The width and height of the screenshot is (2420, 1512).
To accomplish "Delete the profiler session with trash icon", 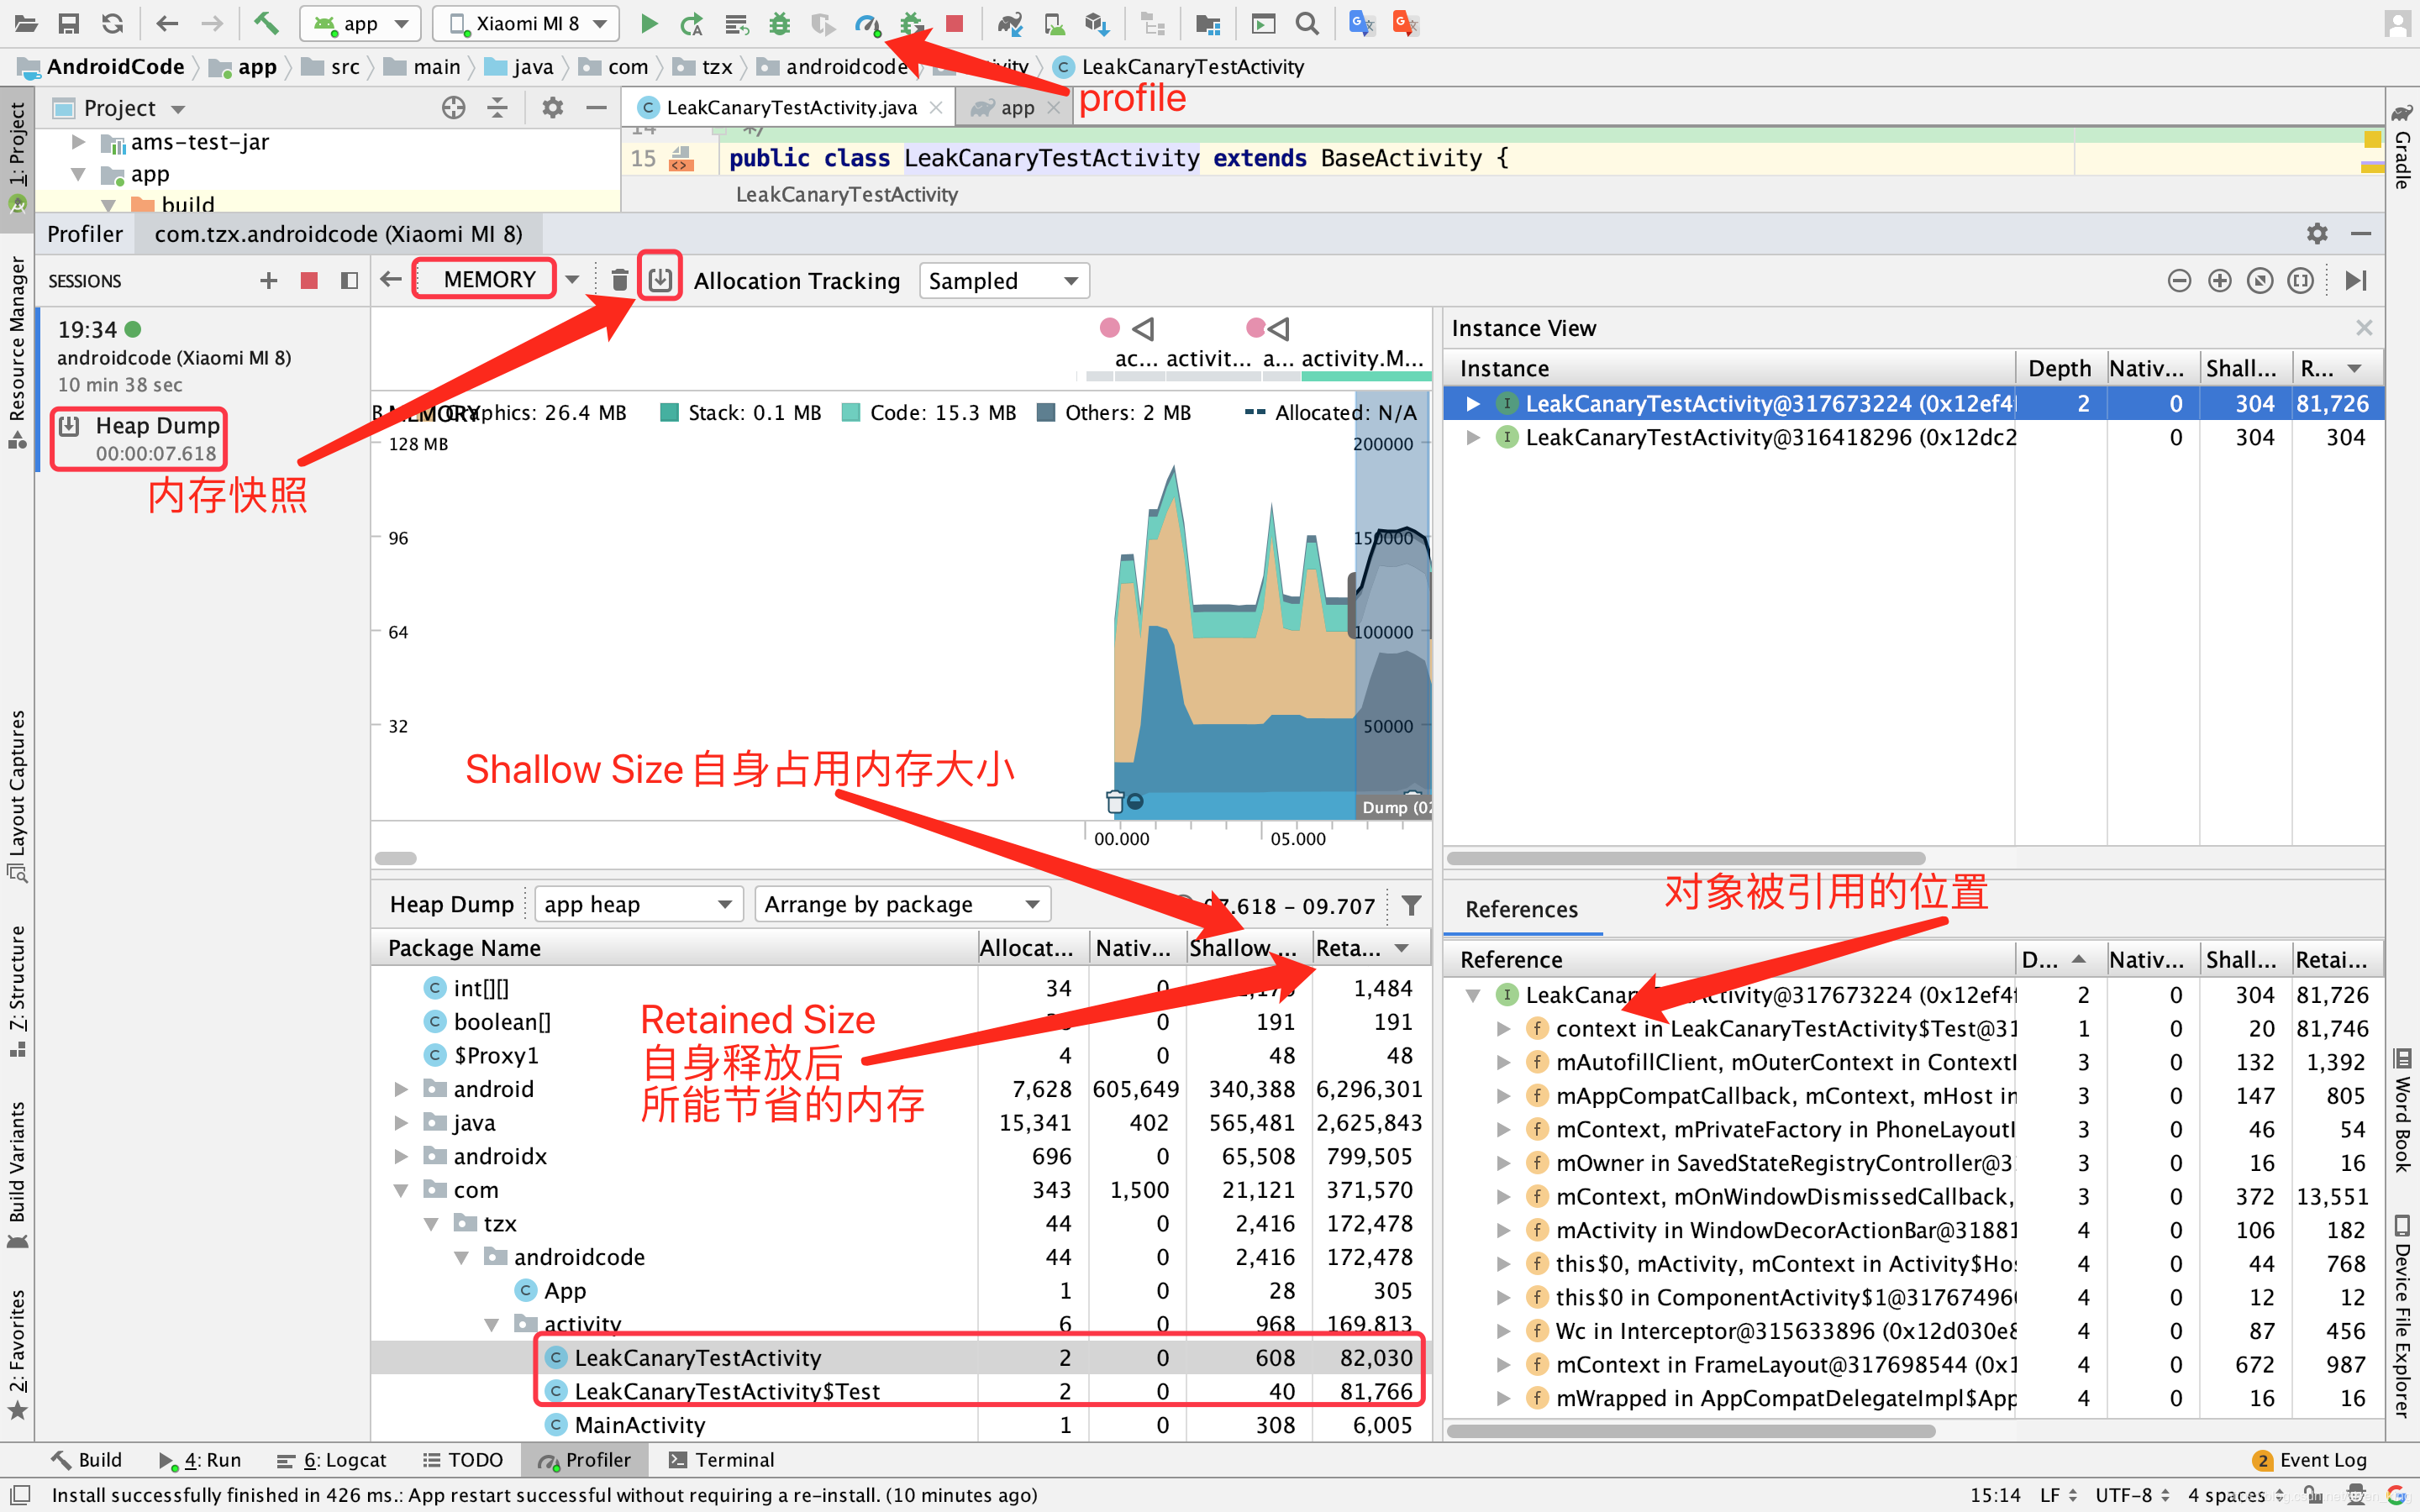I will point(620,280).
